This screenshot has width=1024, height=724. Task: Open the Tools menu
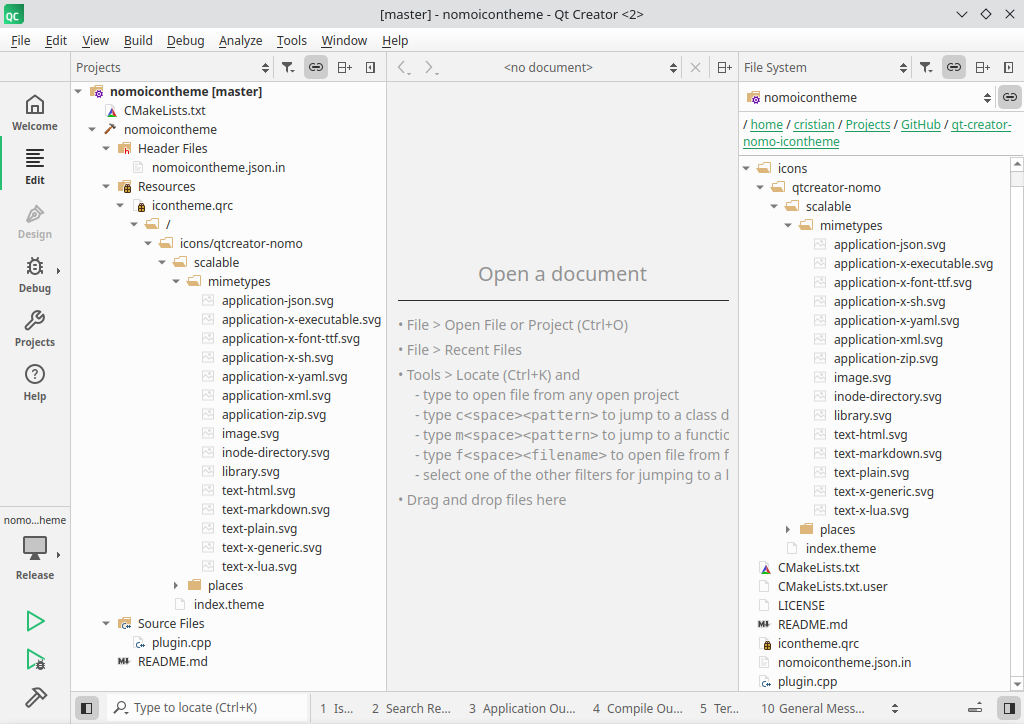[x=291, y=40]
